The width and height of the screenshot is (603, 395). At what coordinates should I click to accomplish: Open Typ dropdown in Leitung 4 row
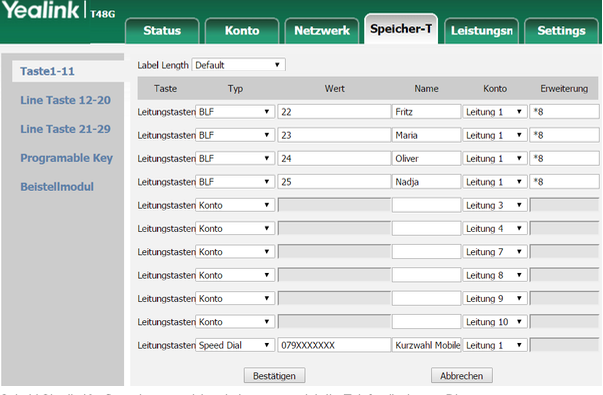(235, 228)
